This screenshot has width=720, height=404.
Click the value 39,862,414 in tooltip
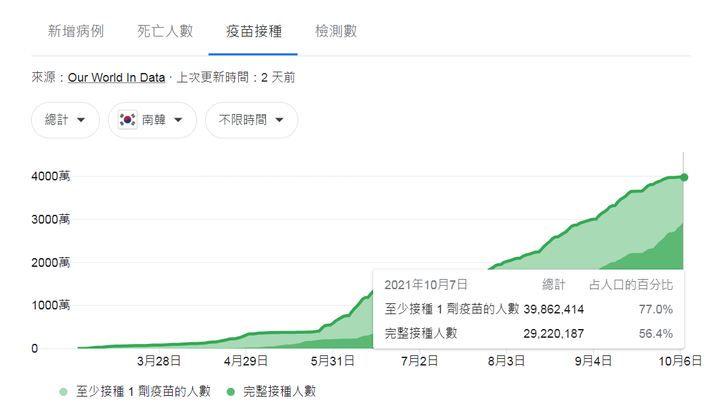point(554,309)
